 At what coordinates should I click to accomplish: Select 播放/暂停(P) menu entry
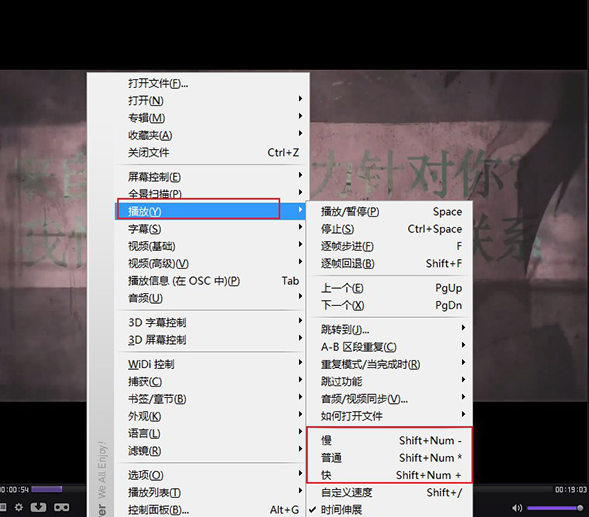[390, 212]
